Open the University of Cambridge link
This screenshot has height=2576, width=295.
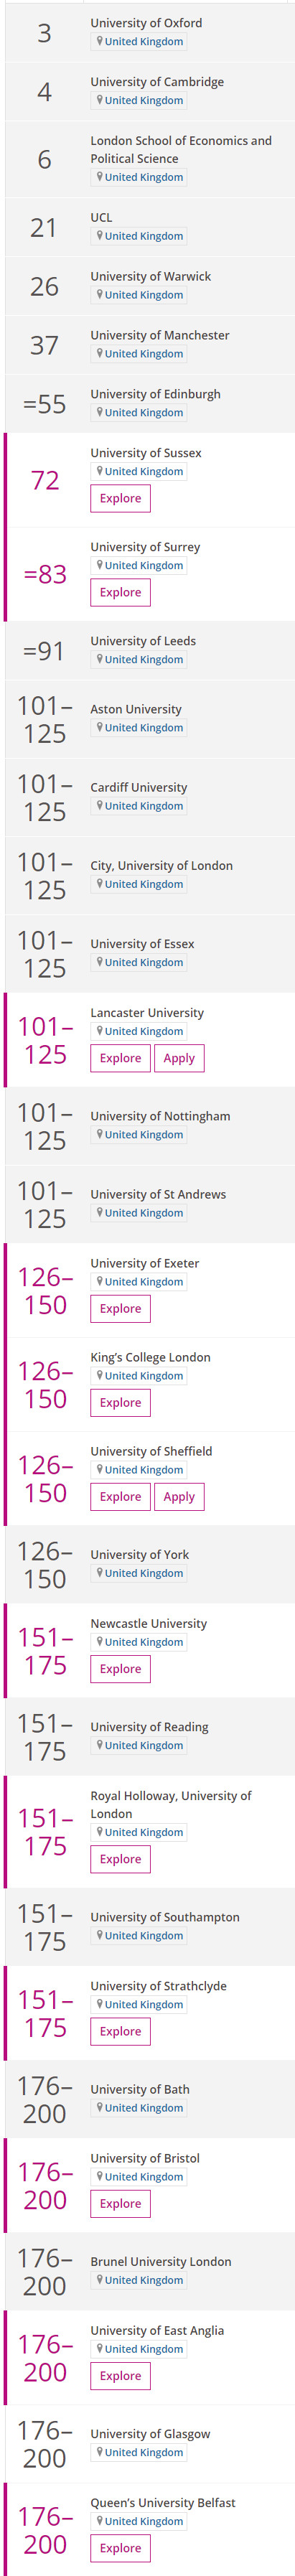click(x=157, y=82)
